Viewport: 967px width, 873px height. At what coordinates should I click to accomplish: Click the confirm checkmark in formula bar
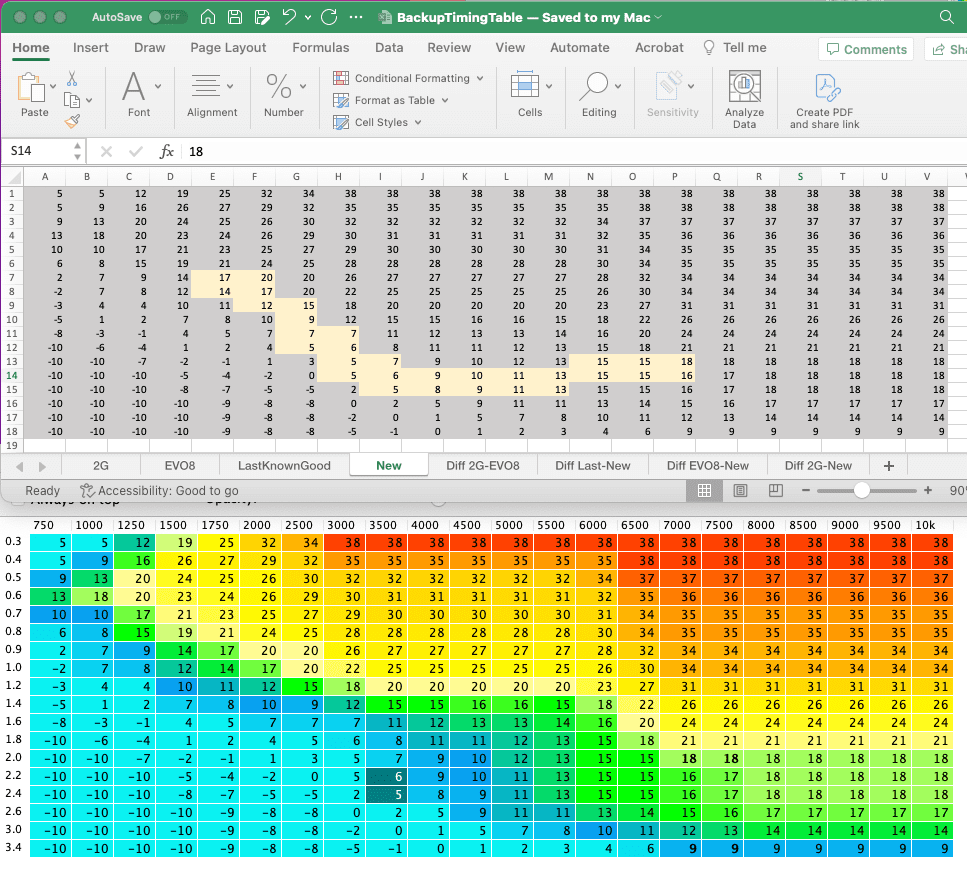(x=136, y=152)
